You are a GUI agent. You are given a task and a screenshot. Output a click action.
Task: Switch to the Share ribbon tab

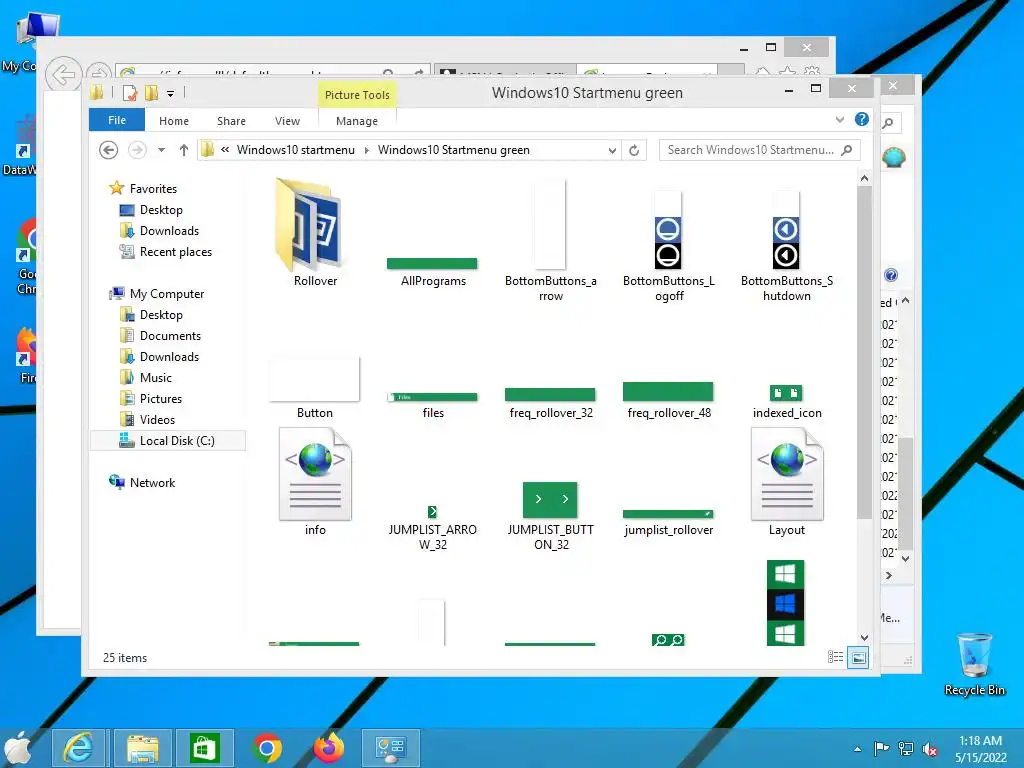(x=231, y=121)
